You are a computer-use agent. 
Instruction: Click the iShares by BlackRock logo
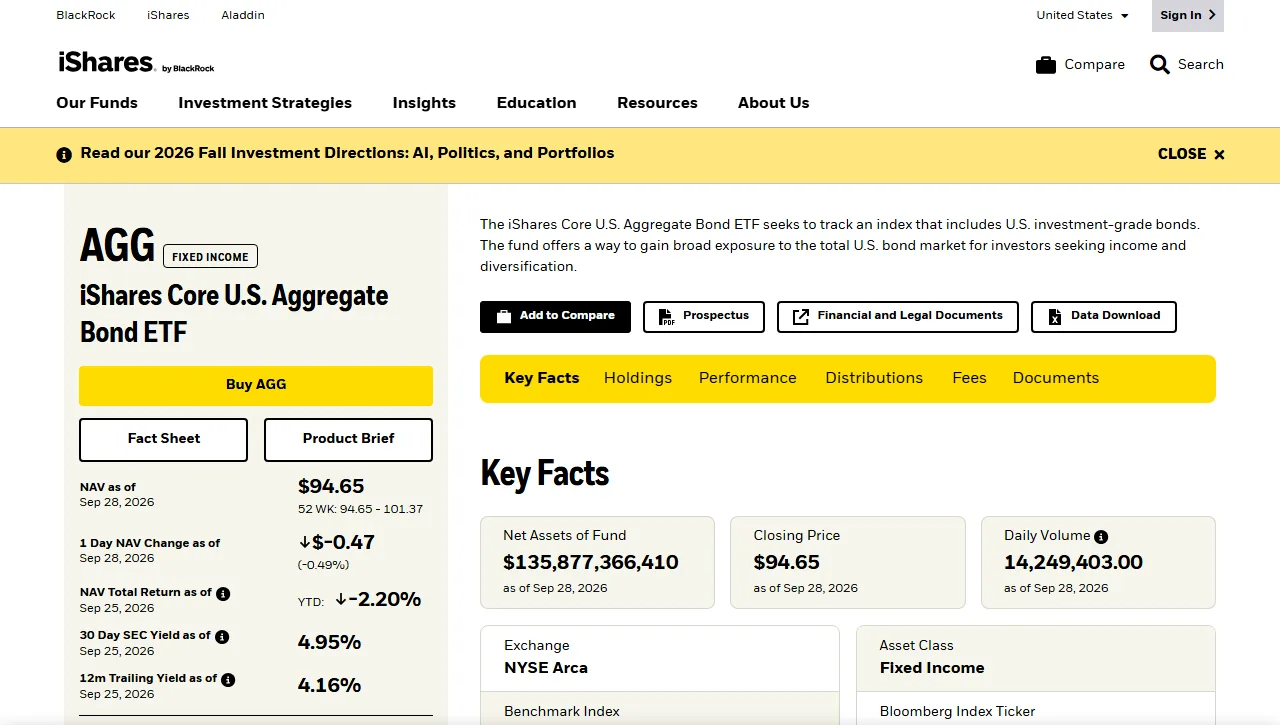click(136, 63)
